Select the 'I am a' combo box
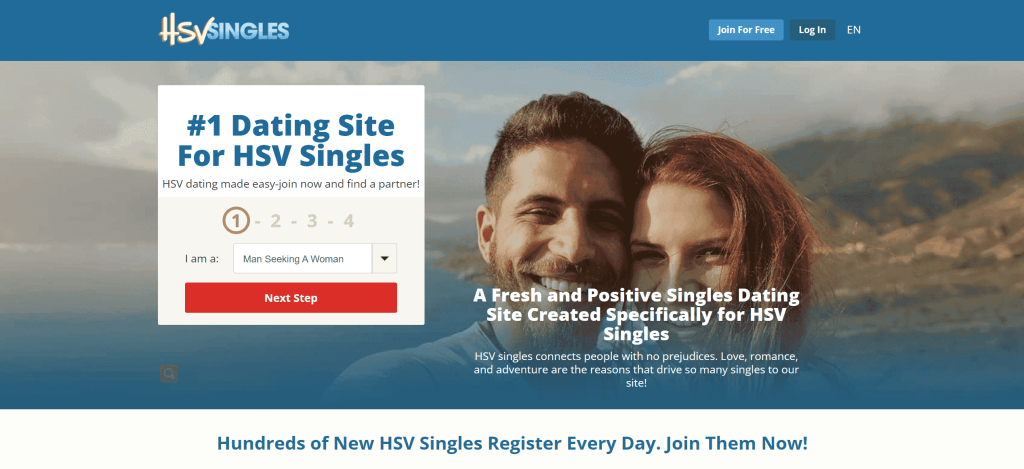This screenshot has height=469, width=1024. click(315, 259)
